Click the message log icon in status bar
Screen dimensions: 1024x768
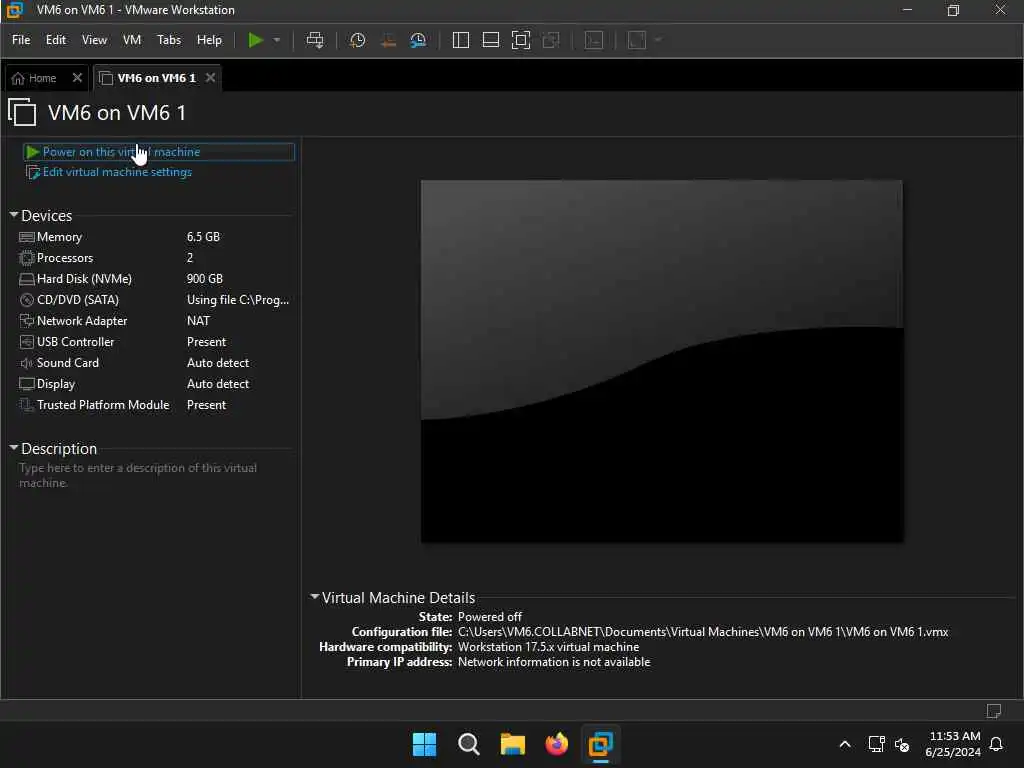(x=994, y=711)
